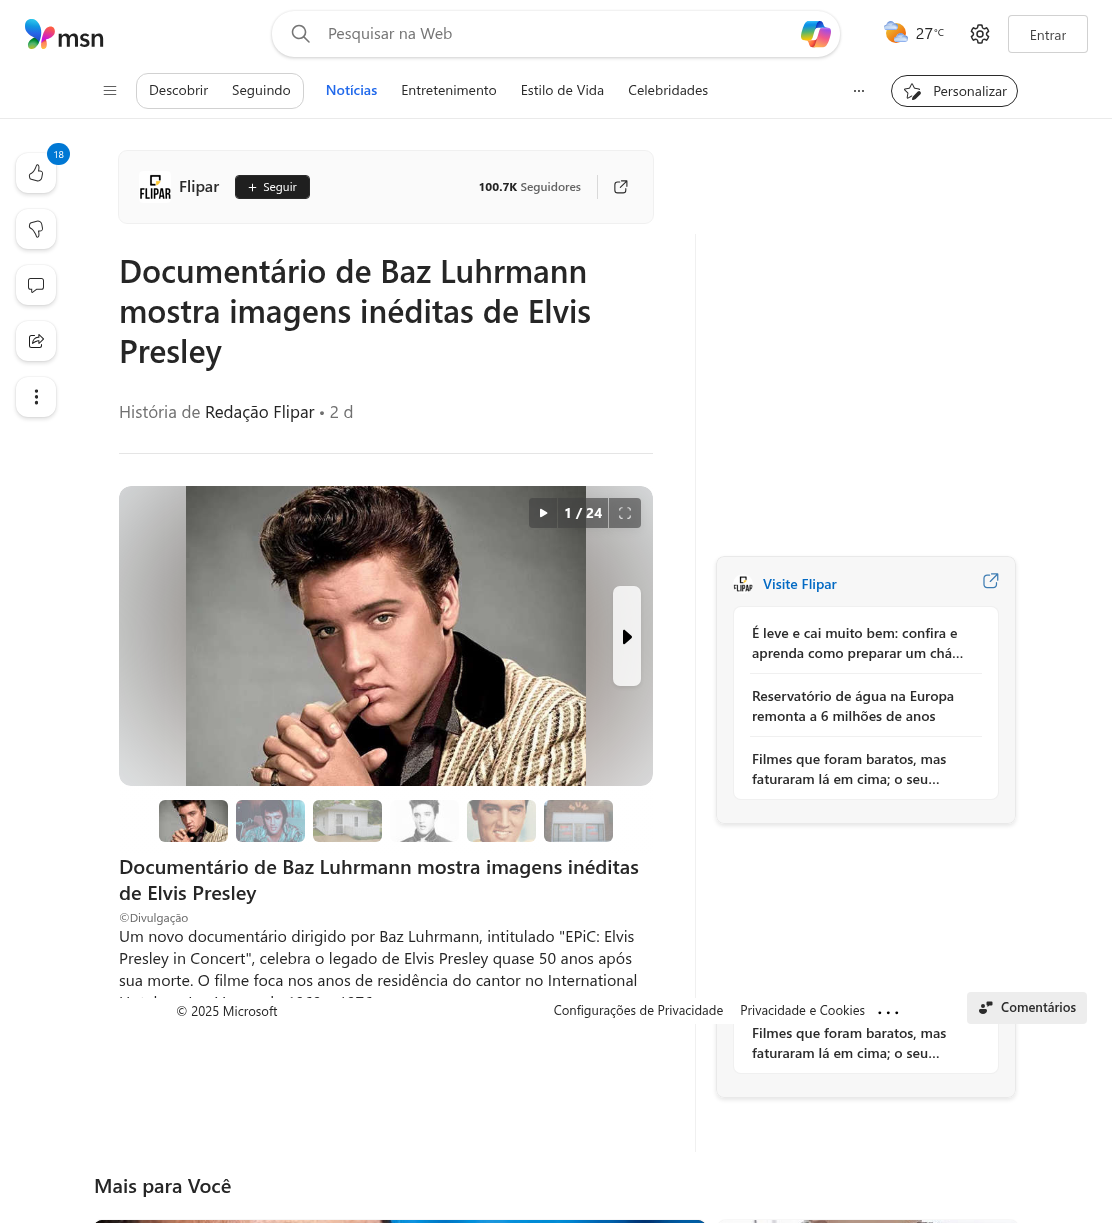Viewport: 1112px width, 1223px height.
Task: Click the Visite Flipar link
Action: click(799, 584)
